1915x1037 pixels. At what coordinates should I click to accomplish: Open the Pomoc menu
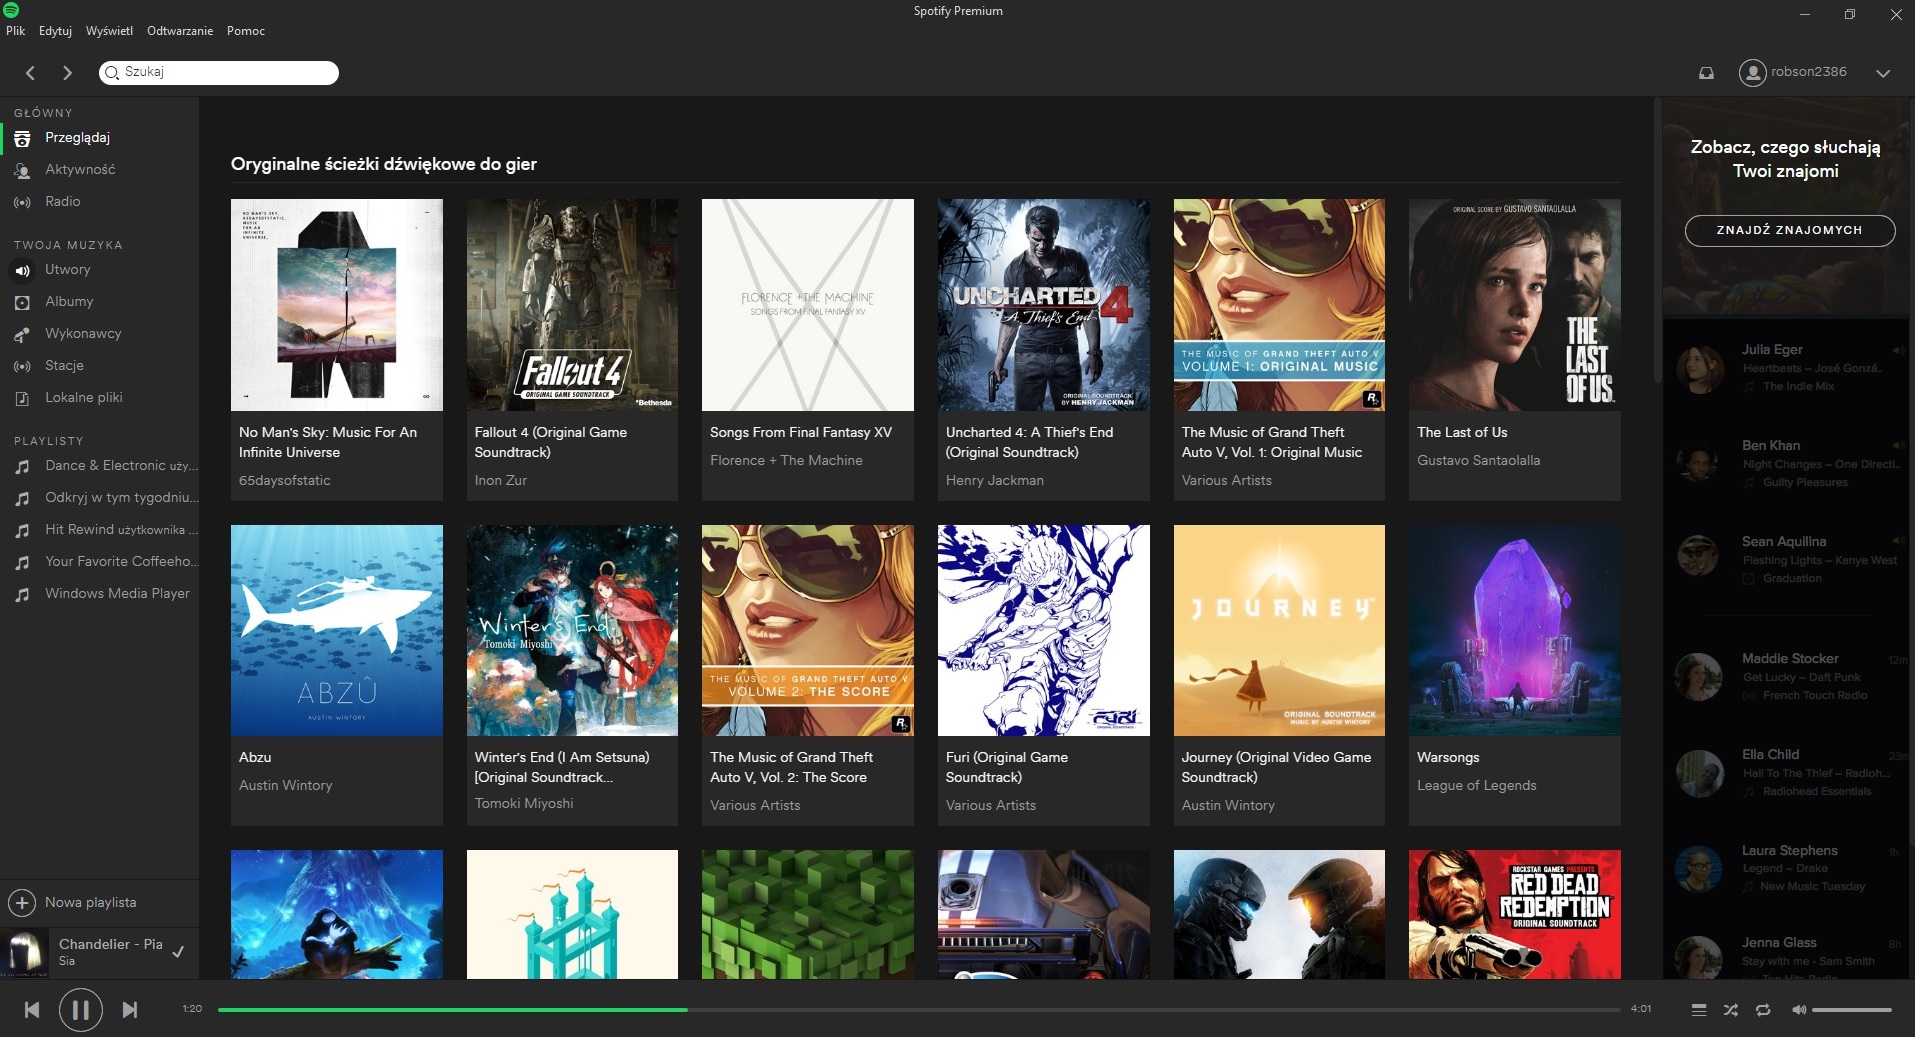[x=245, y=31]
